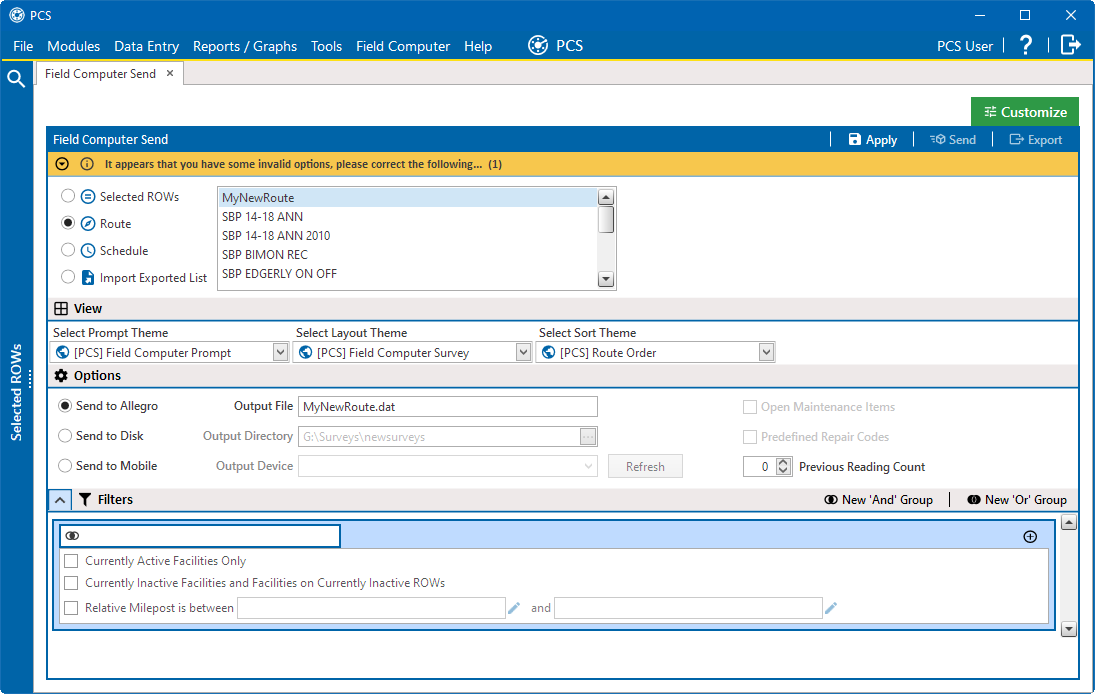
Task: Select the Selected ROWs radio button
Action: point(68,195)
